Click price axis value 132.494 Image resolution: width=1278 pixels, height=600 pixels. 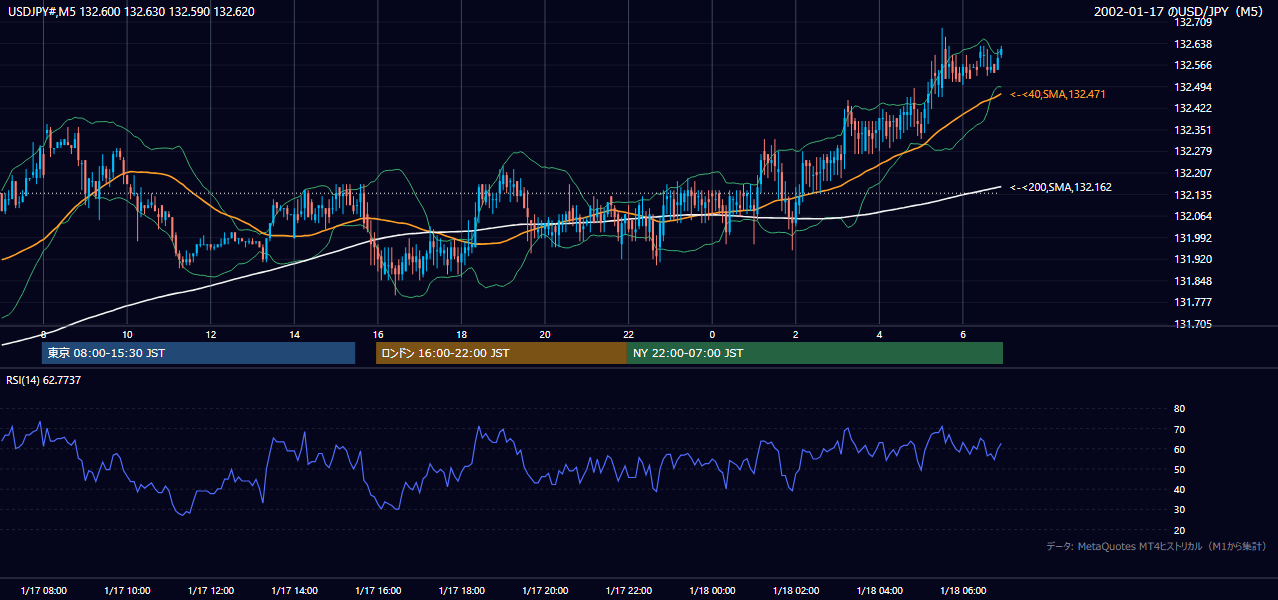[x=1193, y=87]
